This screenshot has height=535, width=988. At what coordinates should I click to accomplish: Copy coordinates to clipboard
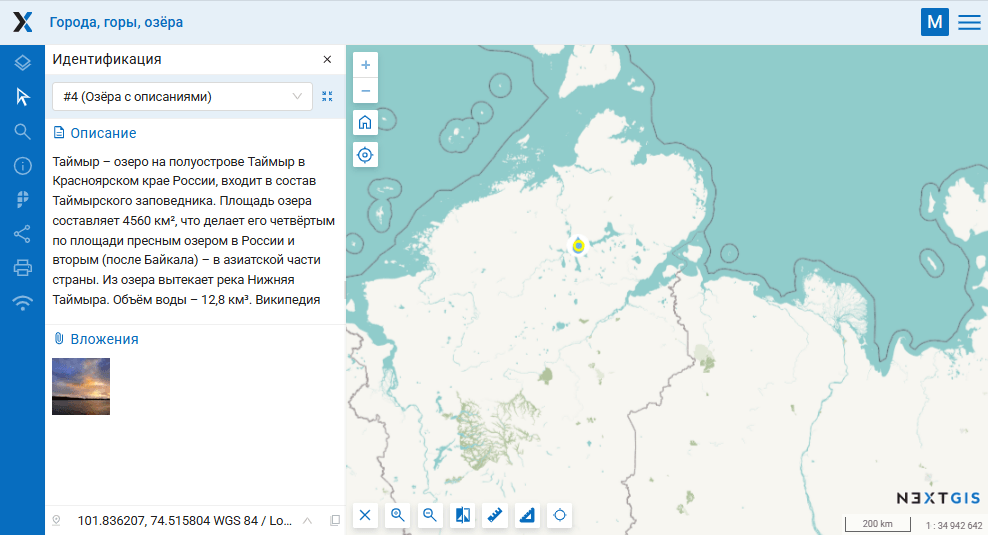click(335, 520)
